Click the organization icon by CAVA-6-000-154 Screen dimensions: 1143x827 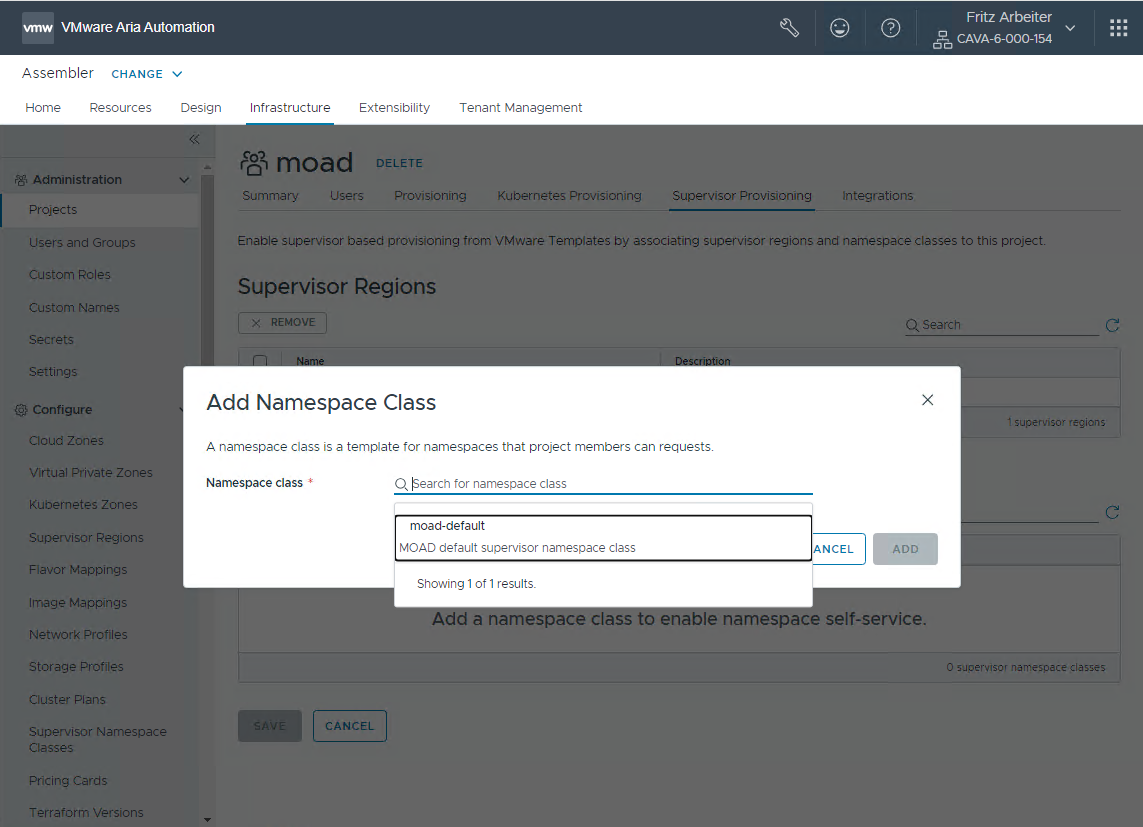(x=942, y=39)
